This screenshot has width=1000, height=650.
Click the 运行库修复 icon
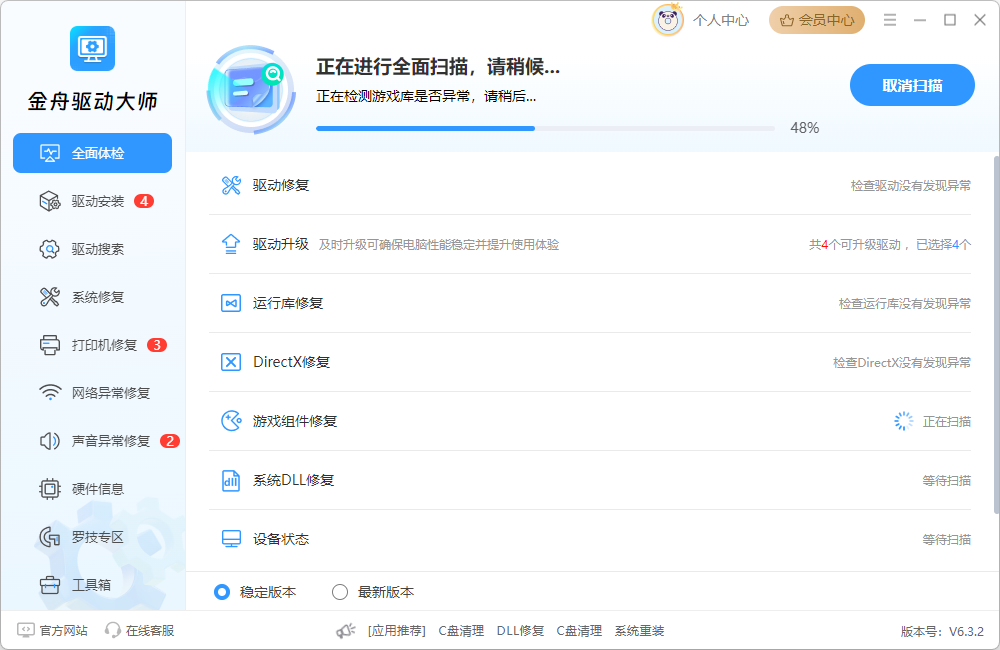[231, 304]
